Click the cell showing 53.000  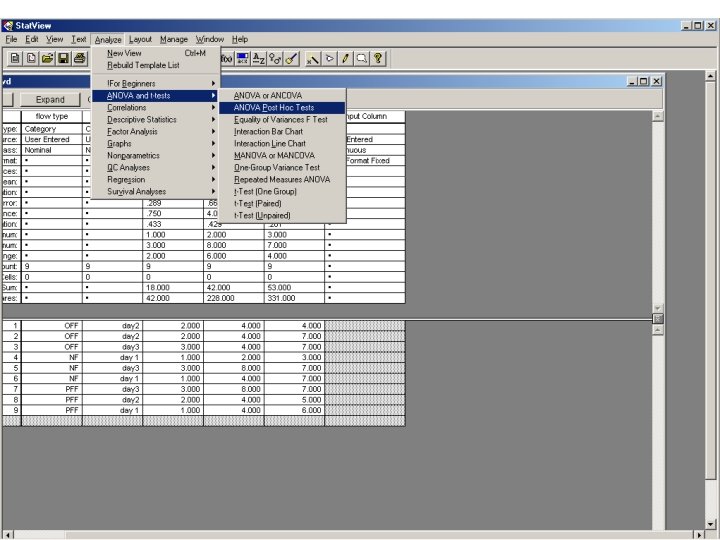(294, 287)
